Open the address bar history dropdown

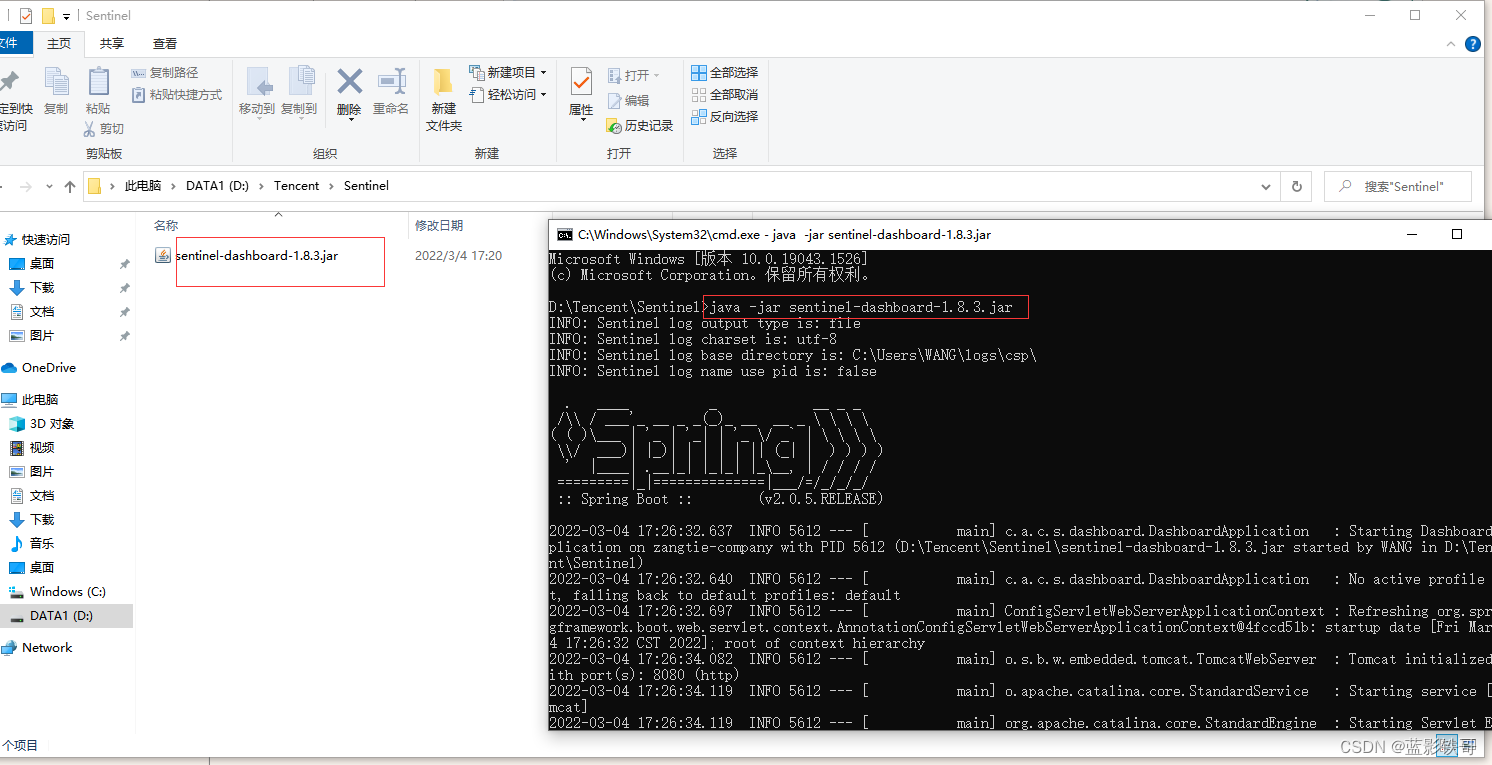click(1267, 187)
